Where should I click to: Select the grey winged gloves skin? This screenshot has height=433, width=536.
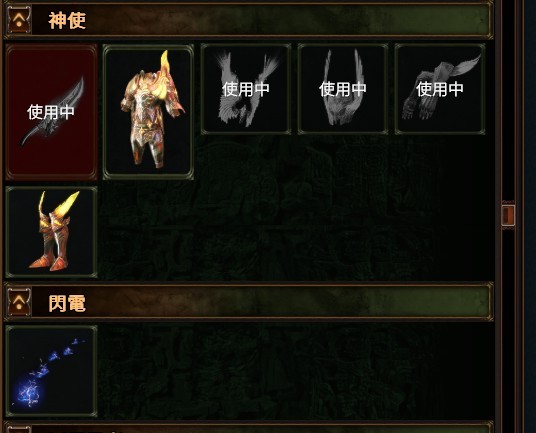[x=440, y=89]
